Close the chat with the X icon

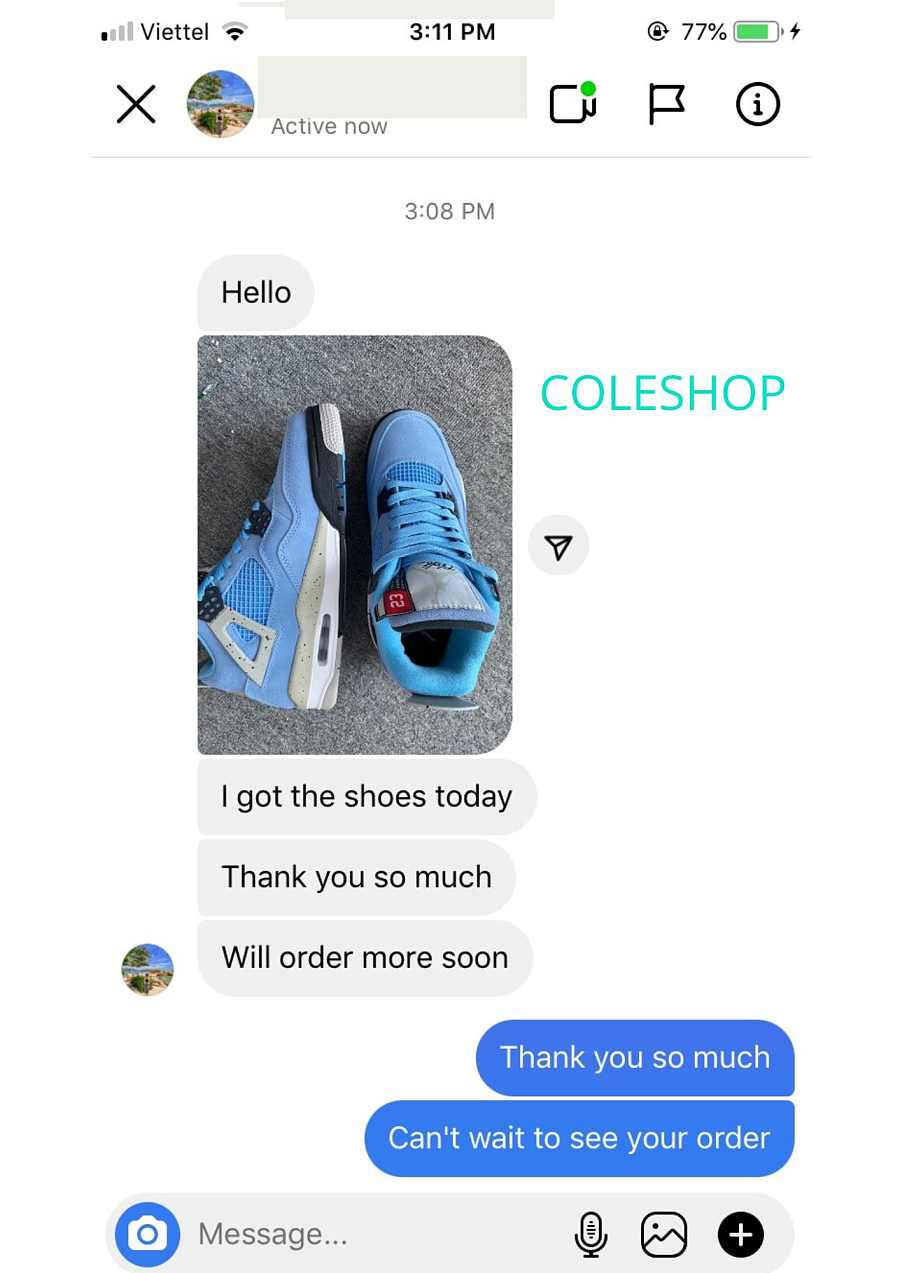point(136,104)
